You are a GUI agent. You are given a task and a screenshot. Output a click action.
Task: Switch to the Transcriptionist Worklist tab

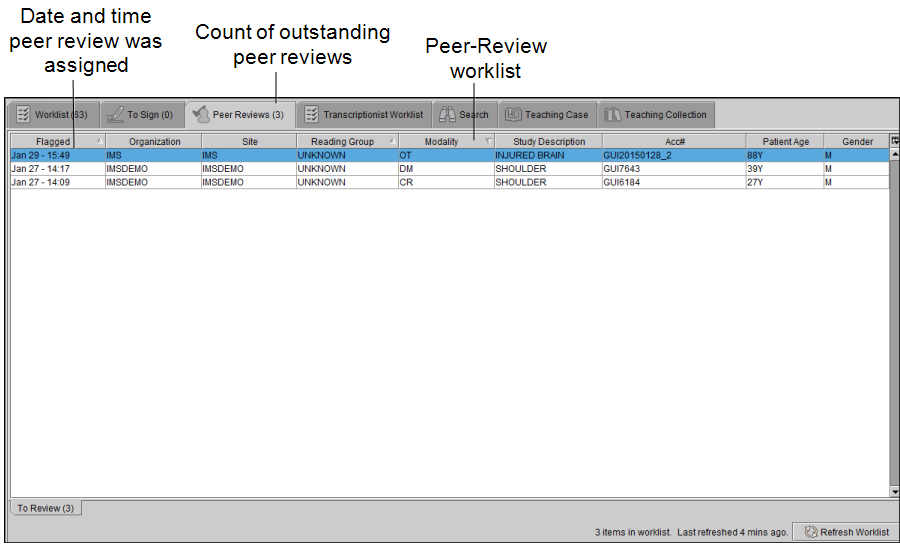pos(364,114)
